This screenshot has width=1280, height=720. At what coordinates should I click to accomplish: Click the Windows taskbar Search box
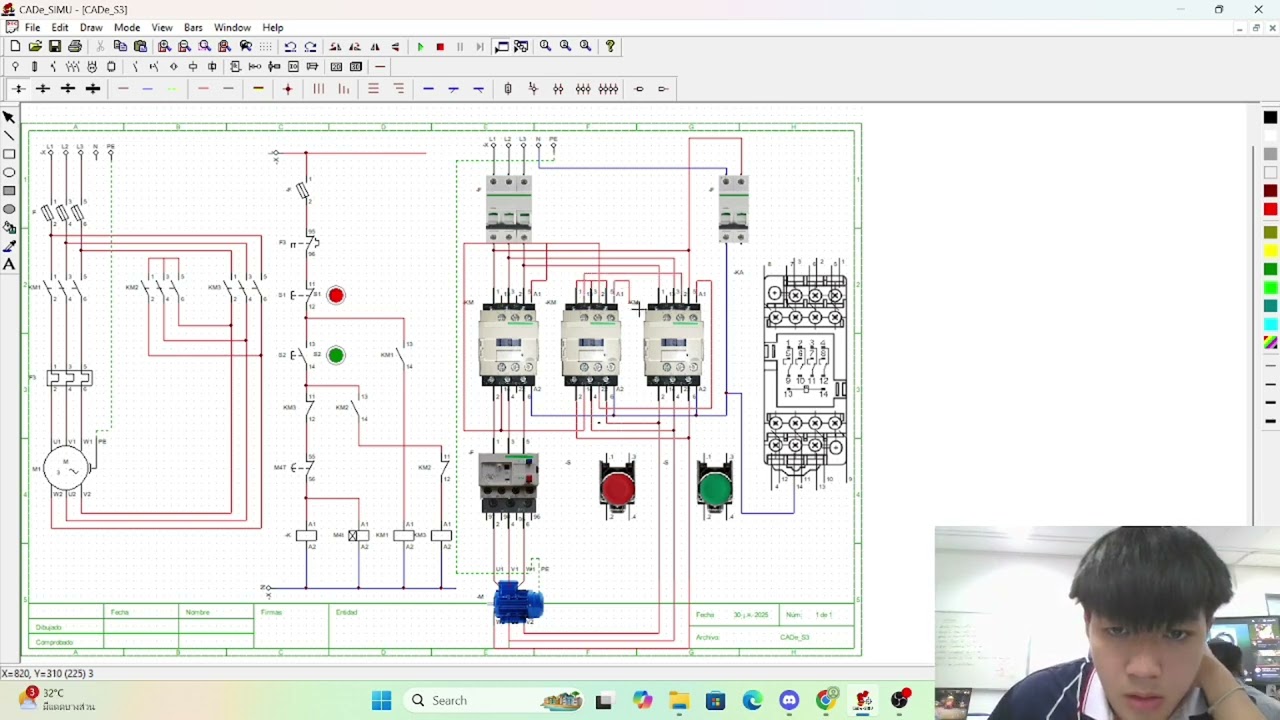coord(450,701)
